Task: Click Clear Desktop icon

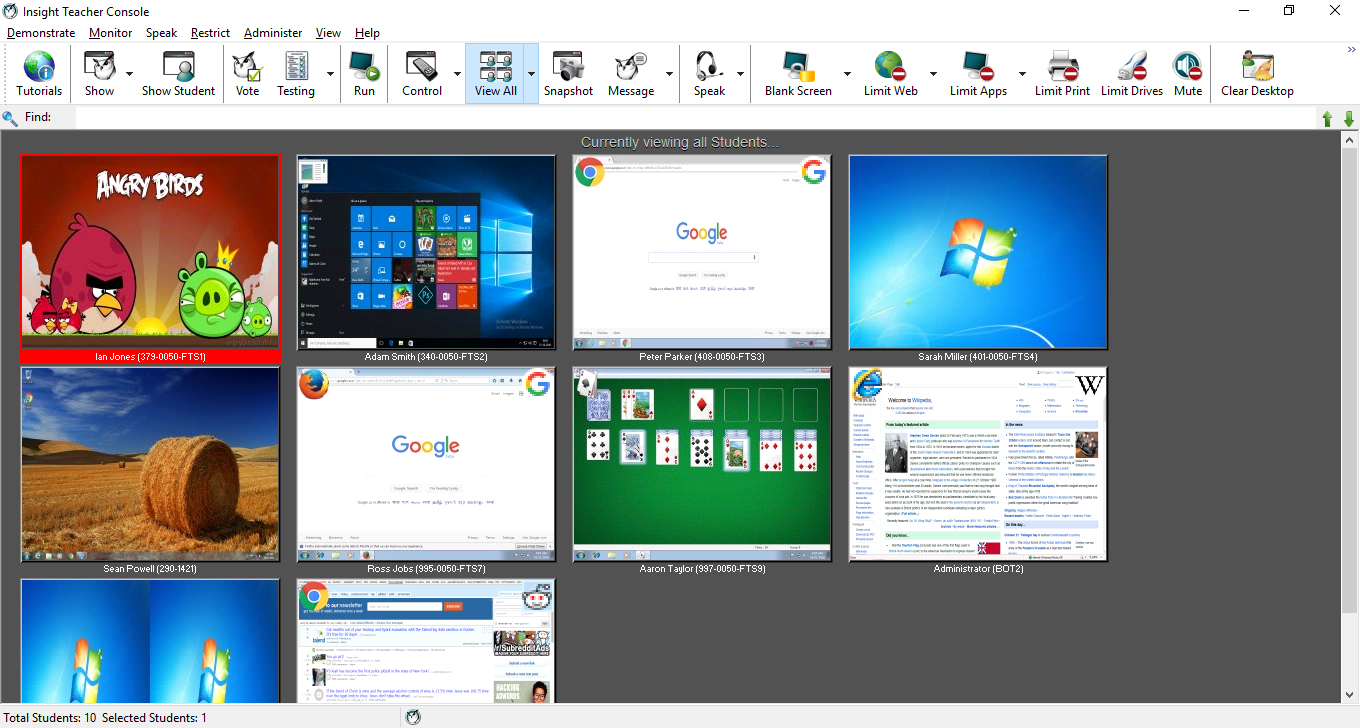Action: coord(1257,74)
